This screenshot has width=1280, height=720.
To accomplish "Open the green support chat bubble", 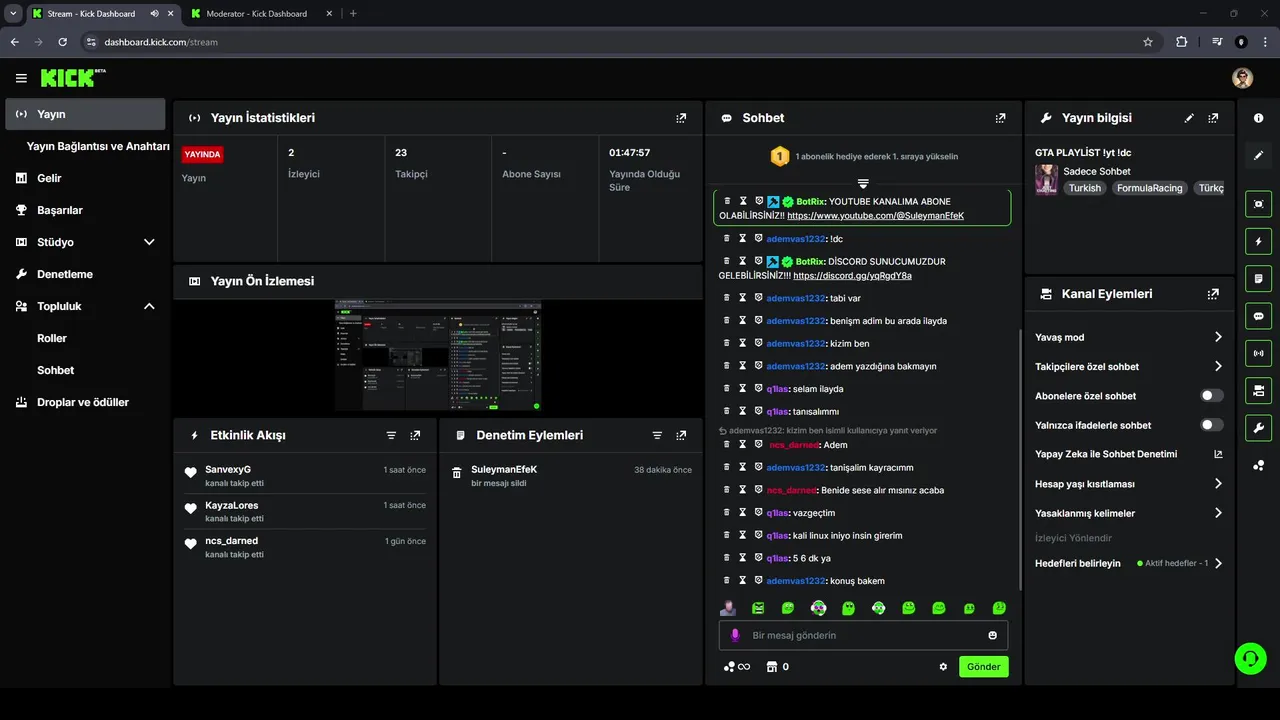I will (x=1250, y=657).
